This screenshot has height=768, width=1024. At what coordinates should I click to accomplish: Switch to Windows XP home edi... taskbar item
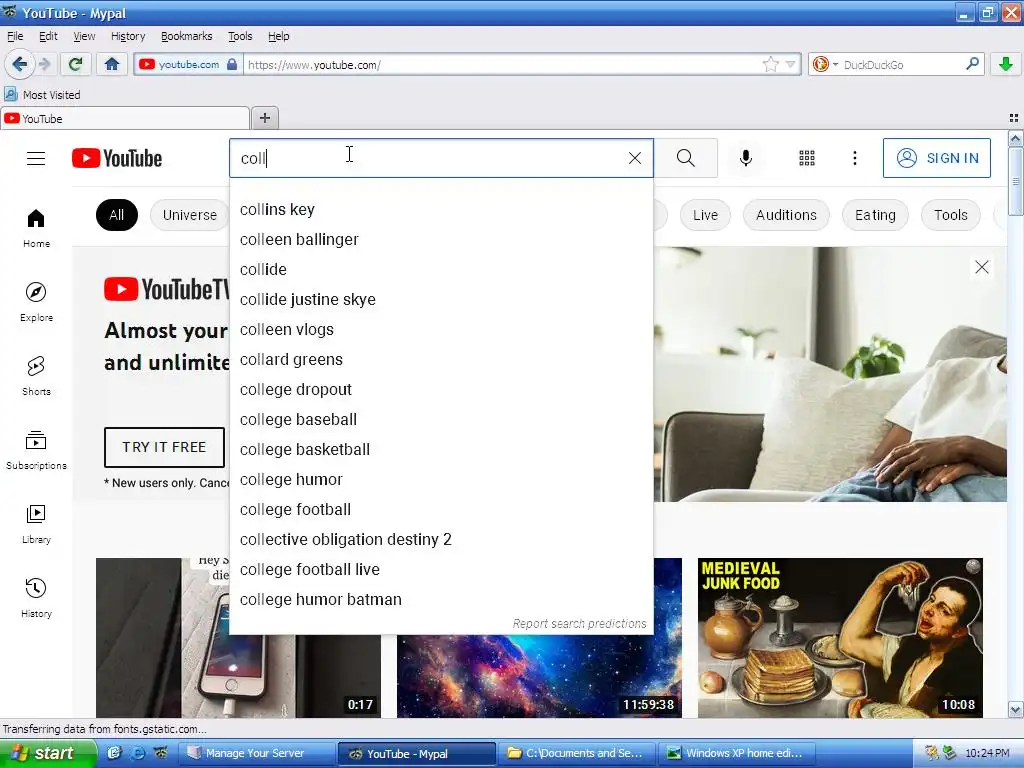(735, 753)
